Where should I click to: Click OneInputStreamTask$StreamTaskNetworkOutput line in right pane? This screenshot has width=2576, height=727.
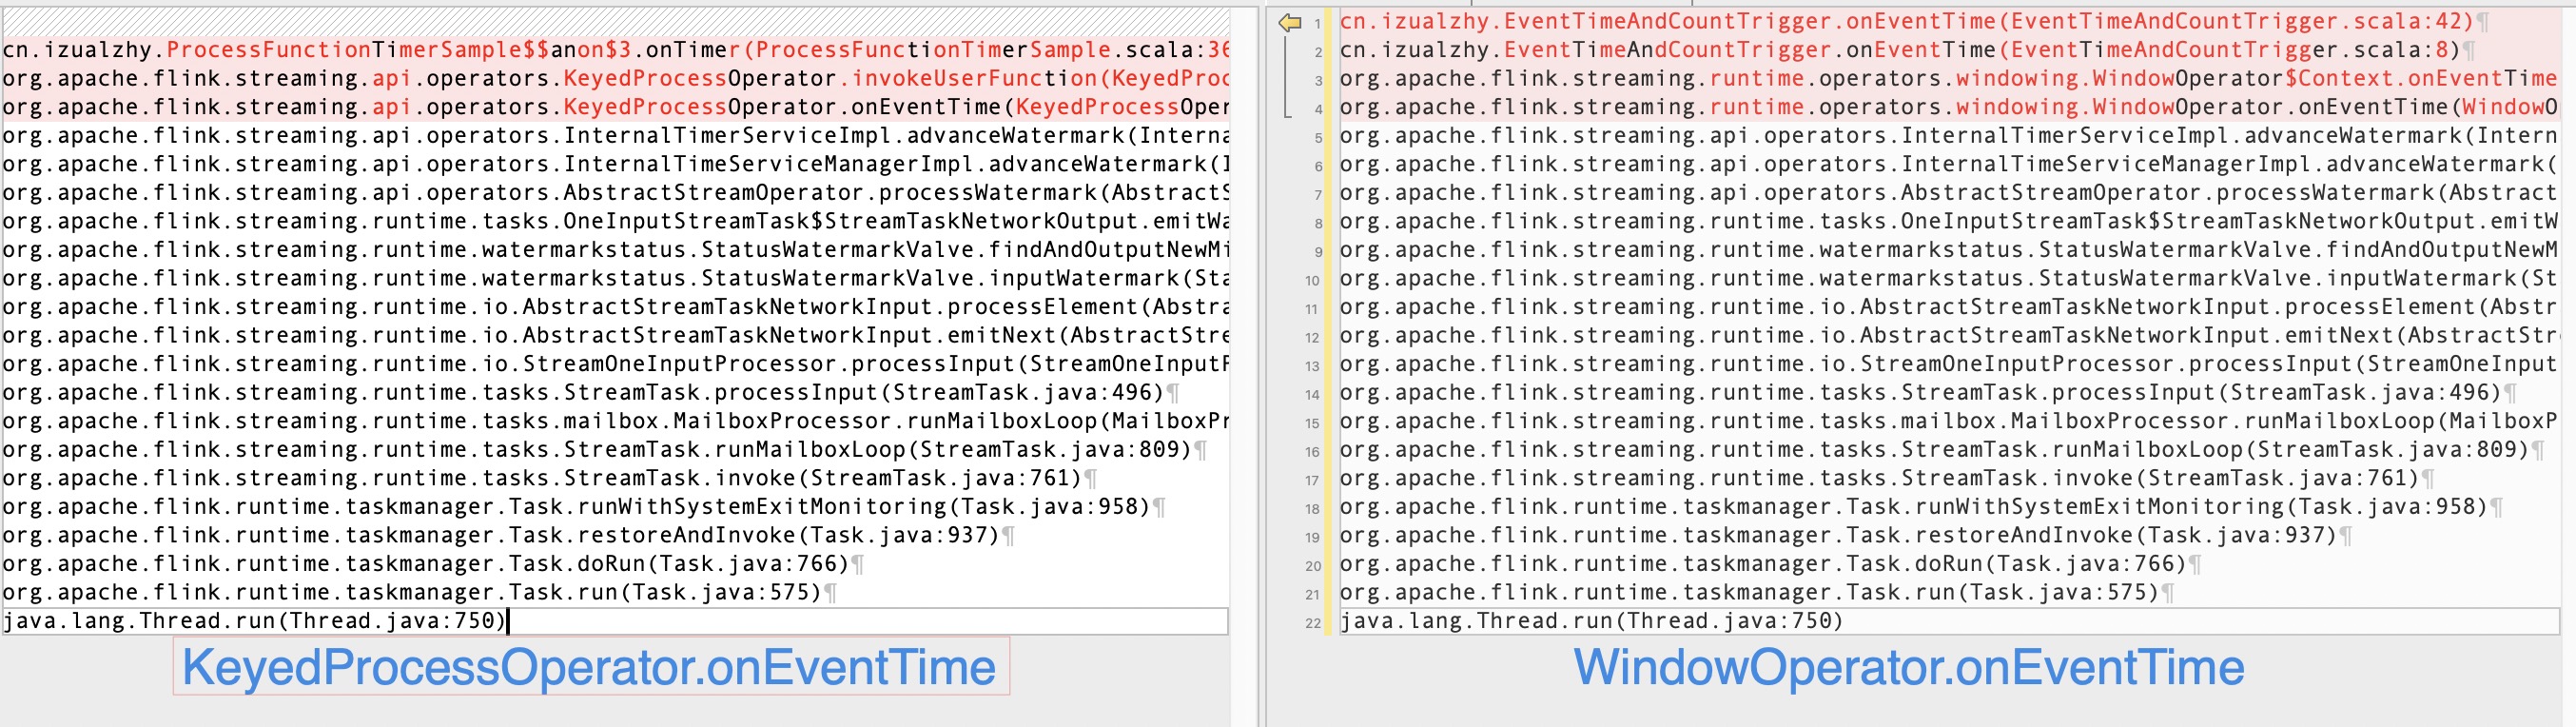click(x=1949, y=221)
